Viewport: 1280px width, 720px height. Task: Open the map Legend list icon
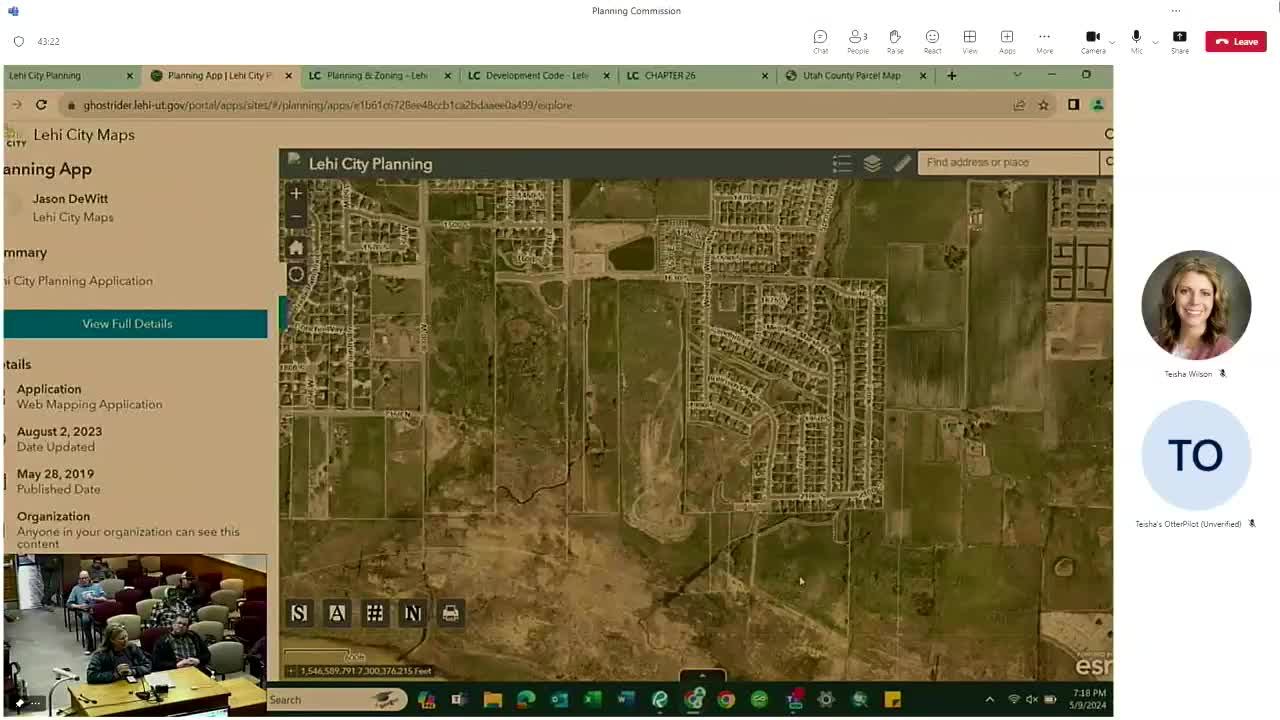pyautogui.click(x=842, y=164)
